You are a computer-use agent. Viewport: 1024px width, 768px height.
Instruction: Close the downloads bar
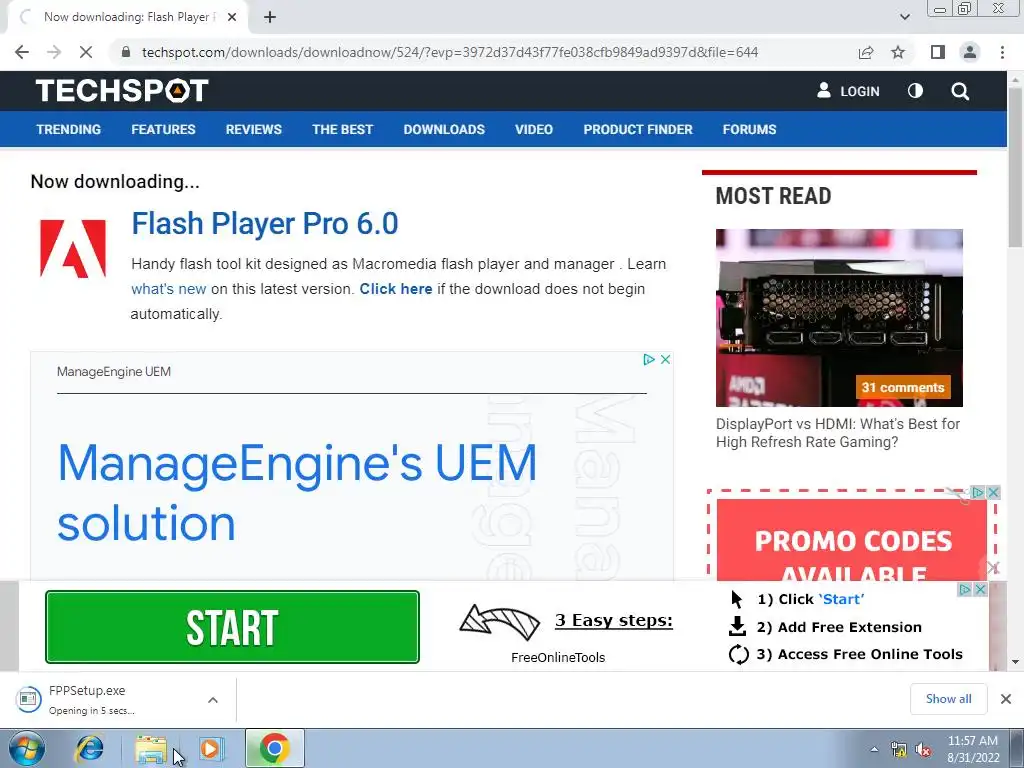click(1006, 699)
